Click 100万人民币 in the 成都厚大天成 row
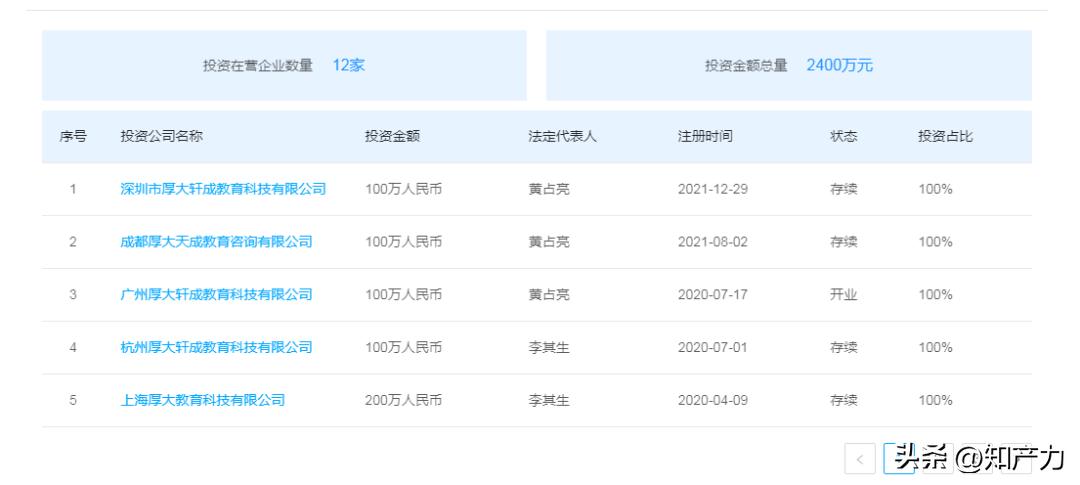Viewport: 1080px width, 485px height. [x=404, y=242]
